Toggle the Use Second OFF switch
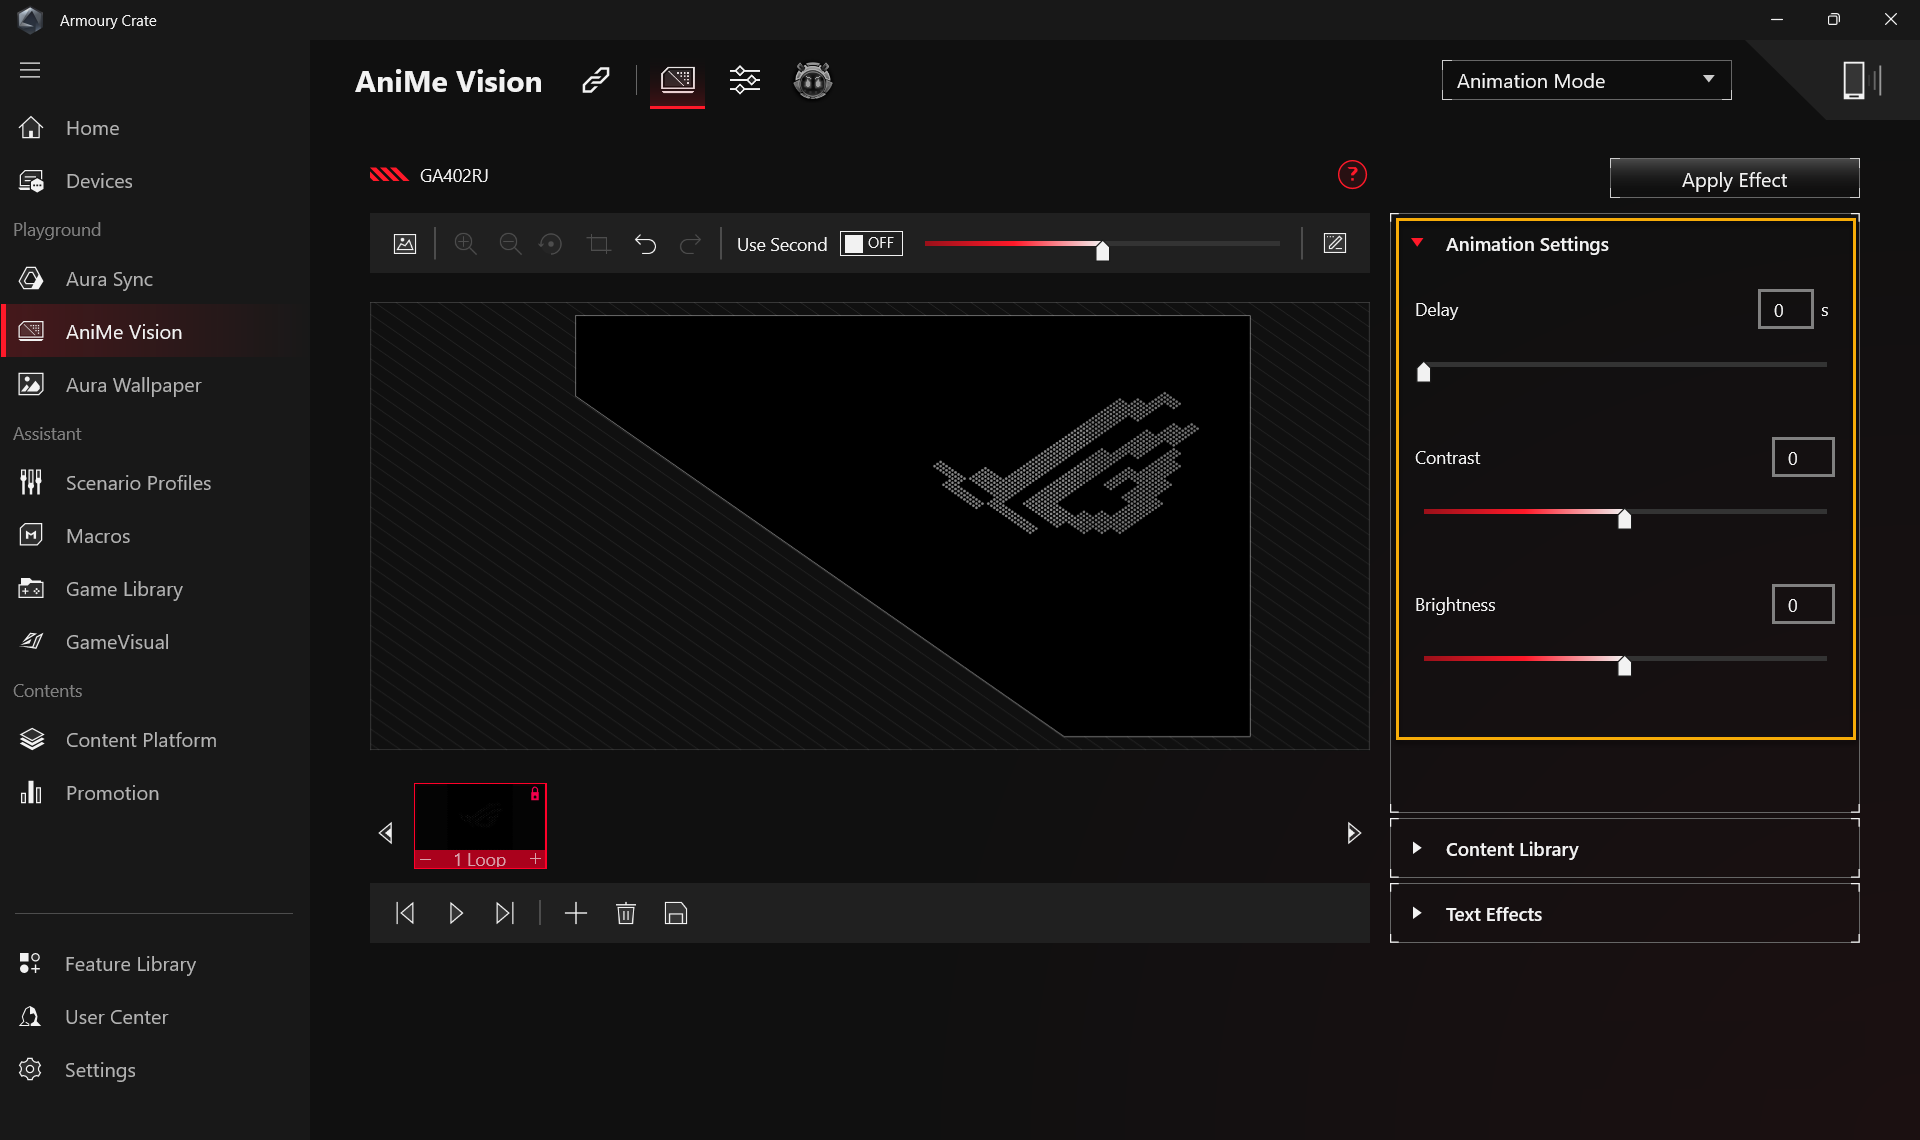 [871, 244]
